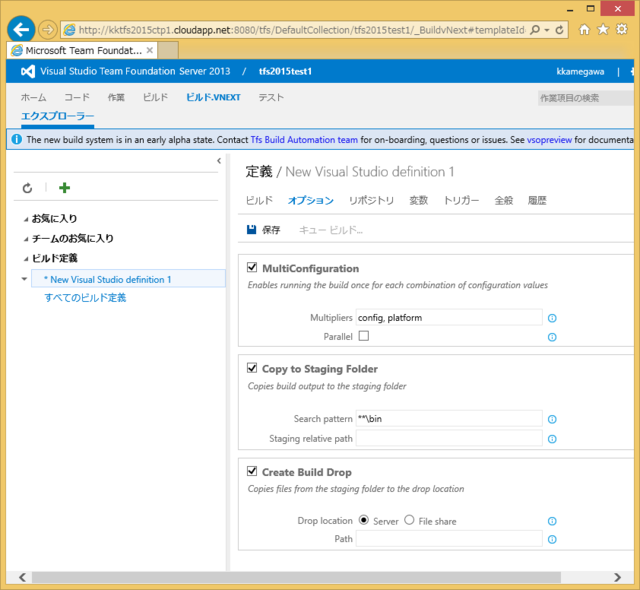This screenshot has height=590, width=640.
Task: Click the drop Path input field
Action: tap(449, 539)
